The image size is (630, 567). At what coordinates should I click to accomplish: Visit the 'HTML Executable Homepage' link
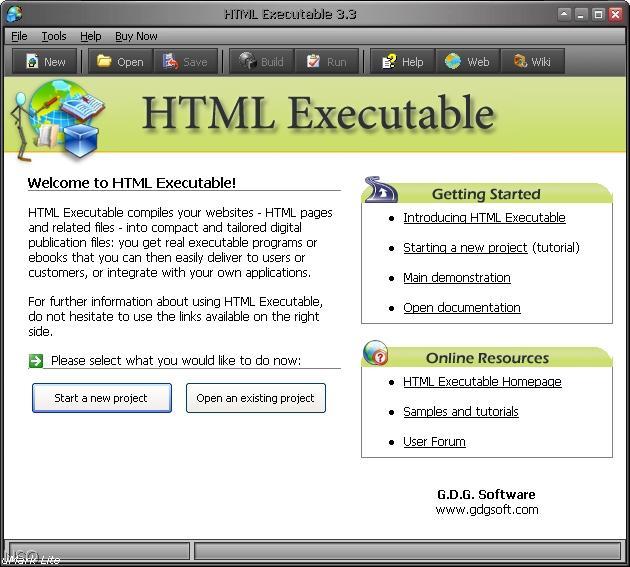482,382
